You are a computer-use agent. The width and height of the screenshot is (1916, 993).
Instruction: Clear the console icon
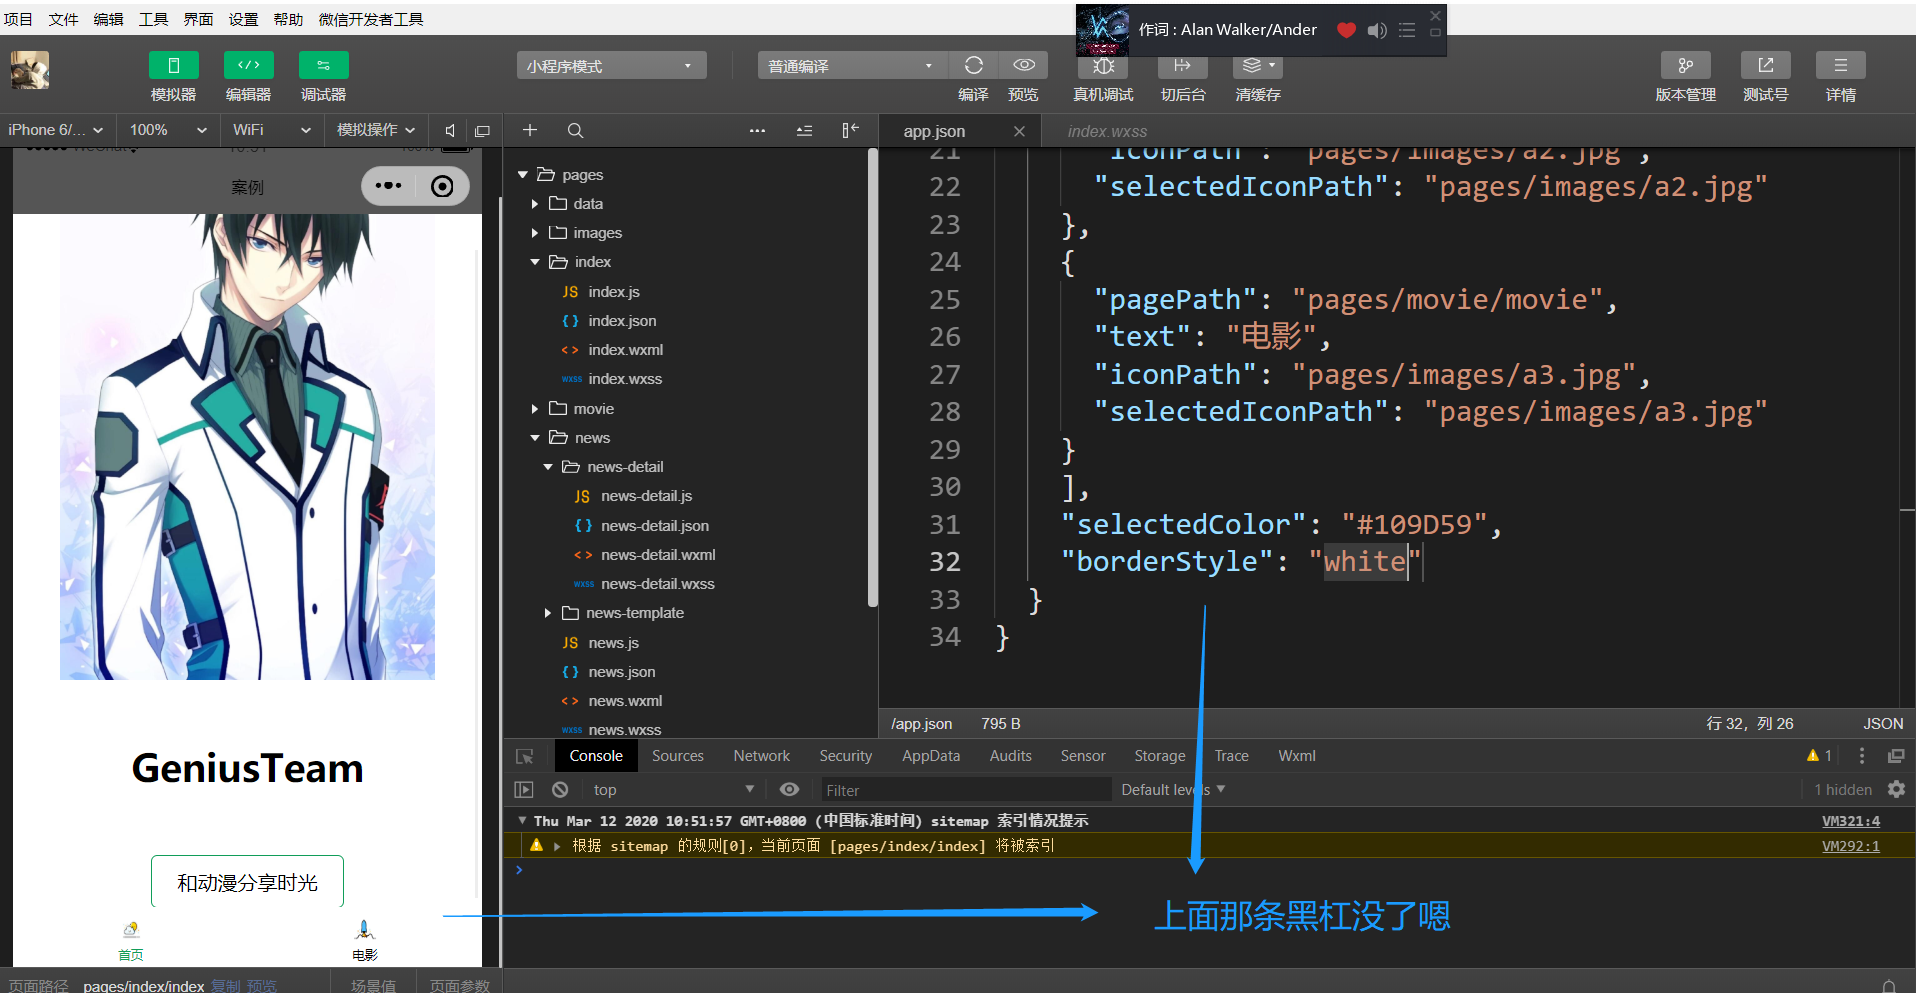pyautogui.click(x=560, y=790)
